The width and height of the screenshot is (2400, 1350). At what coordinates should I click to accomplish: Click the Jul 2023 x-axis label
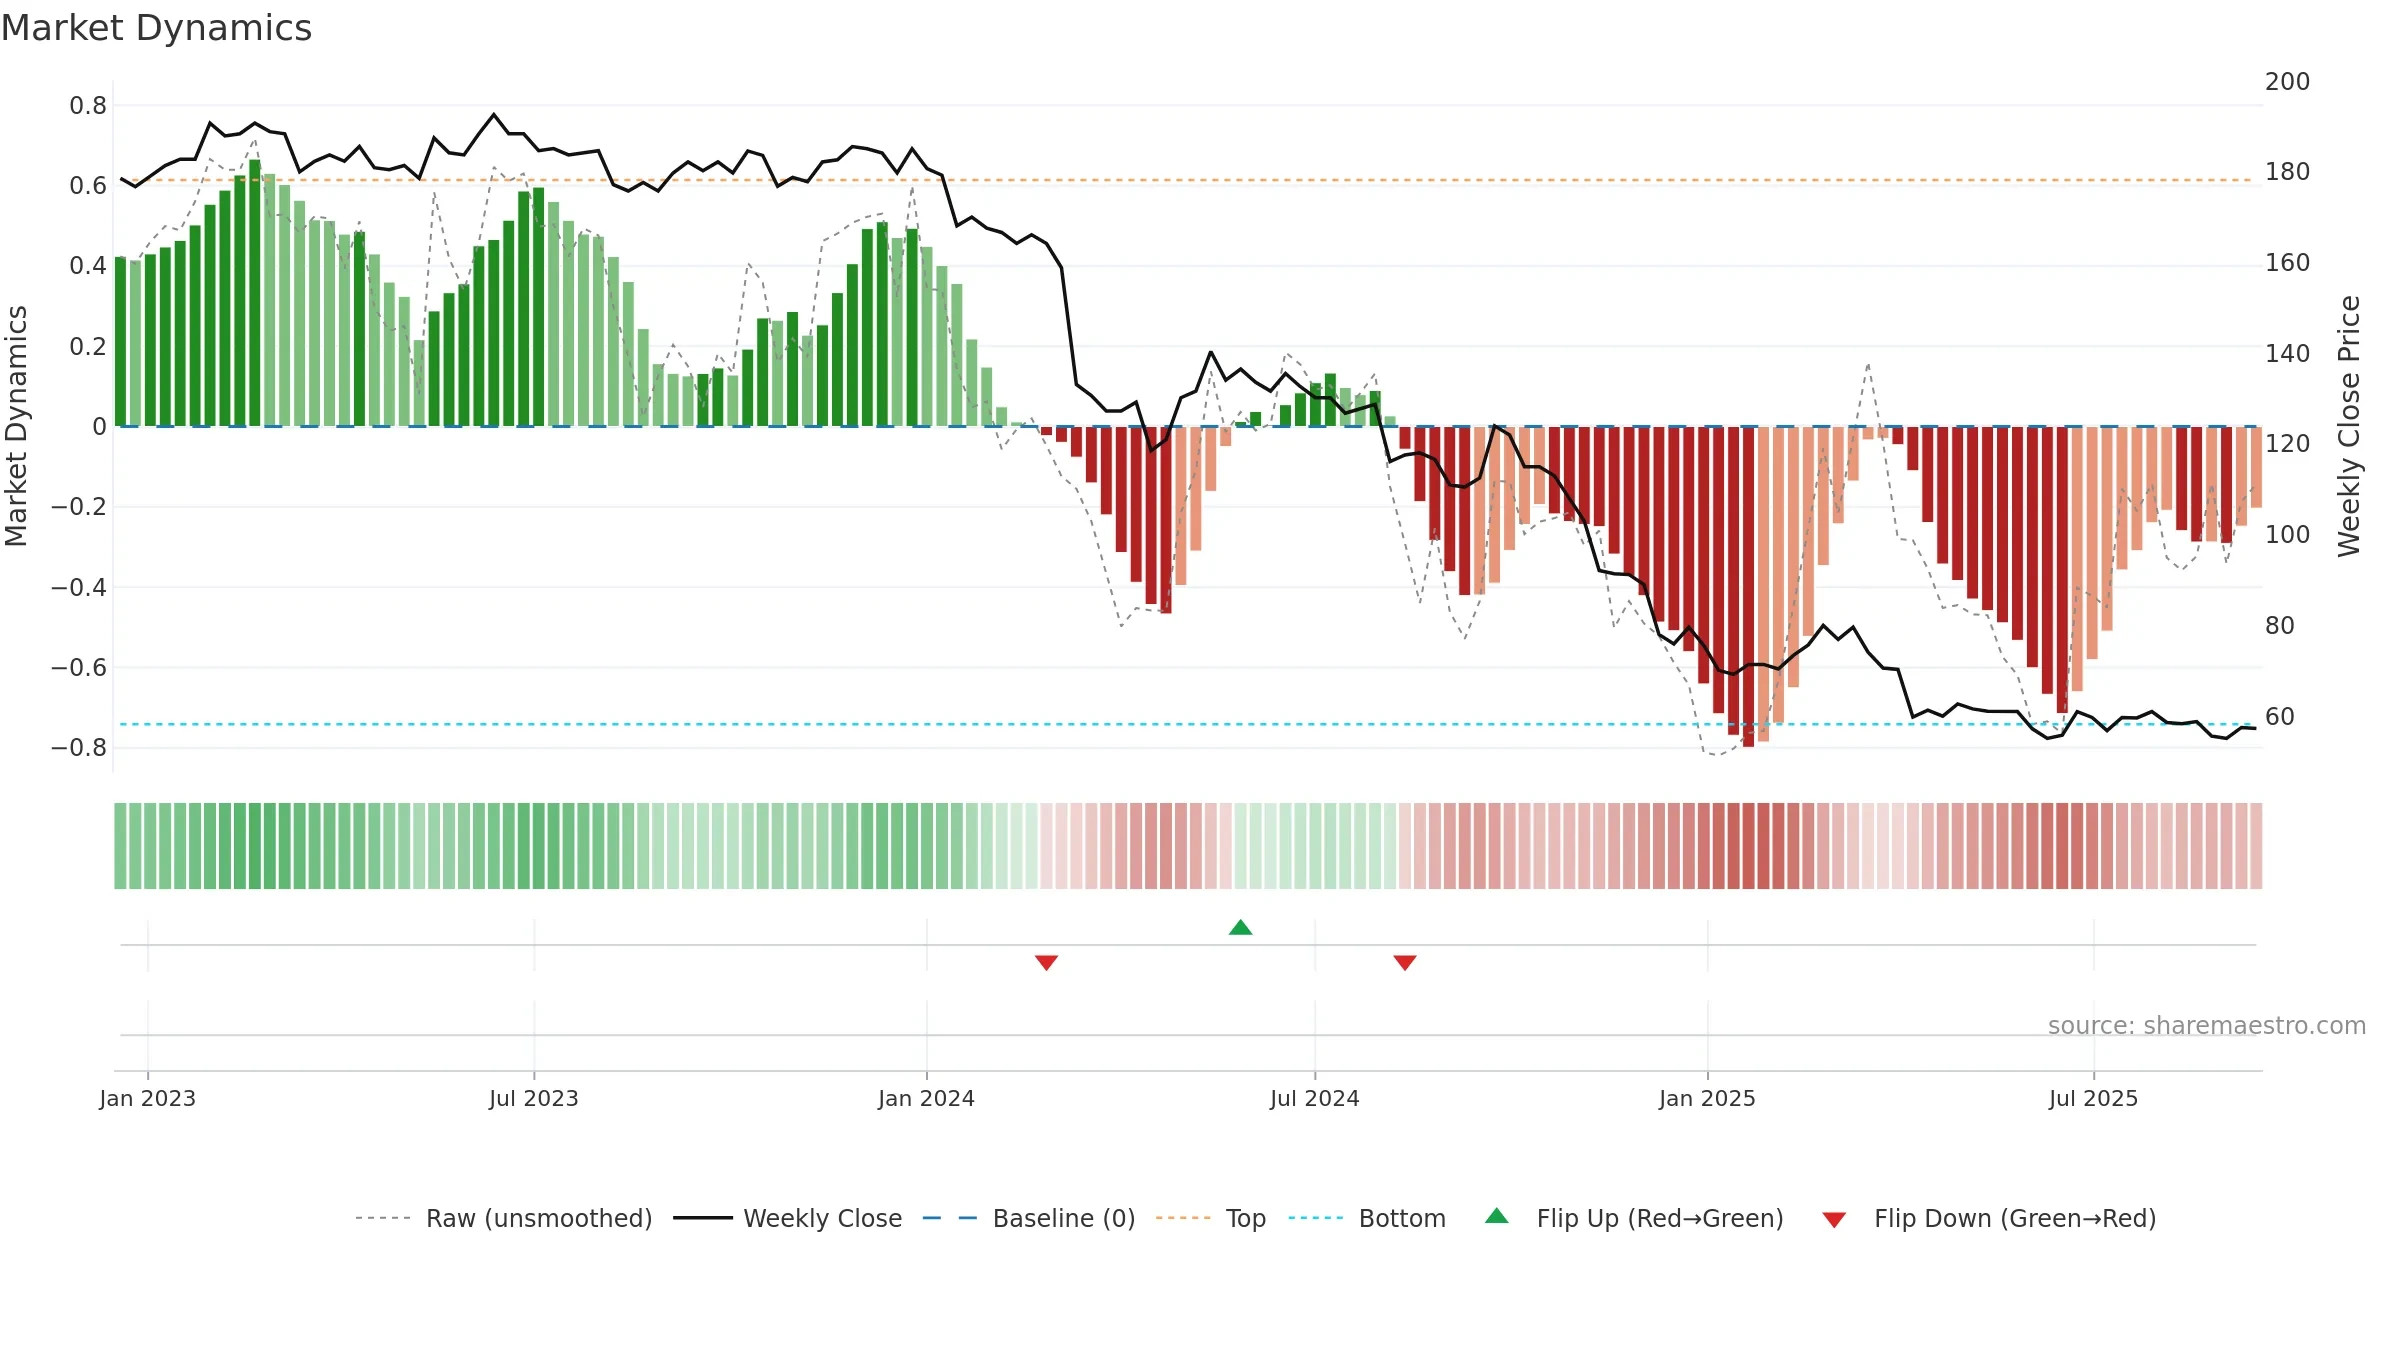(533, 1098)
